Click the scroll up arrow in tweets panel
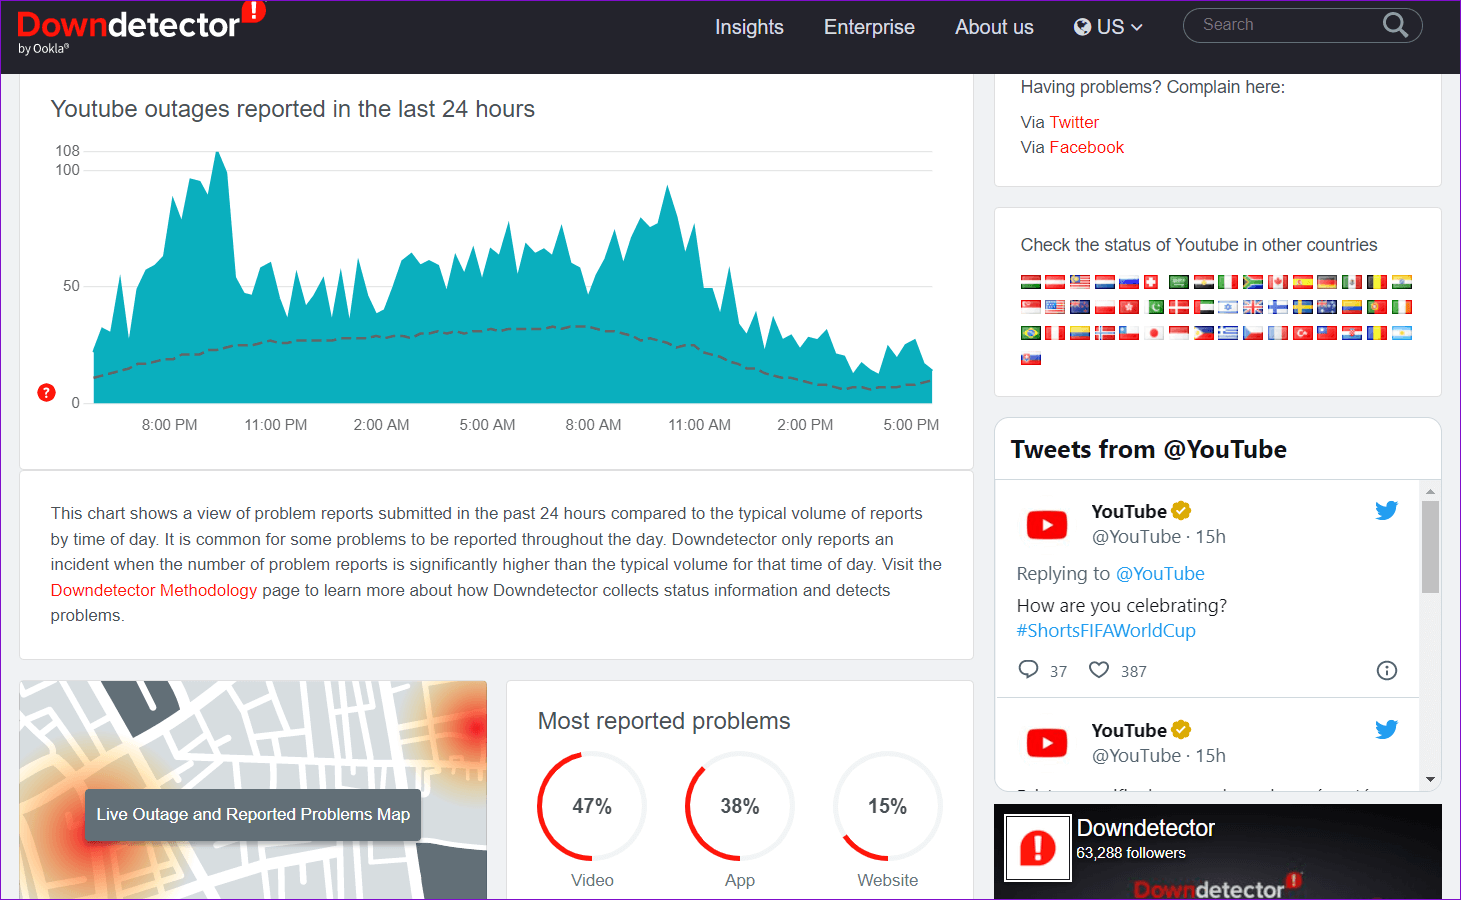 pyautogui.click(x=1430, y=491)
